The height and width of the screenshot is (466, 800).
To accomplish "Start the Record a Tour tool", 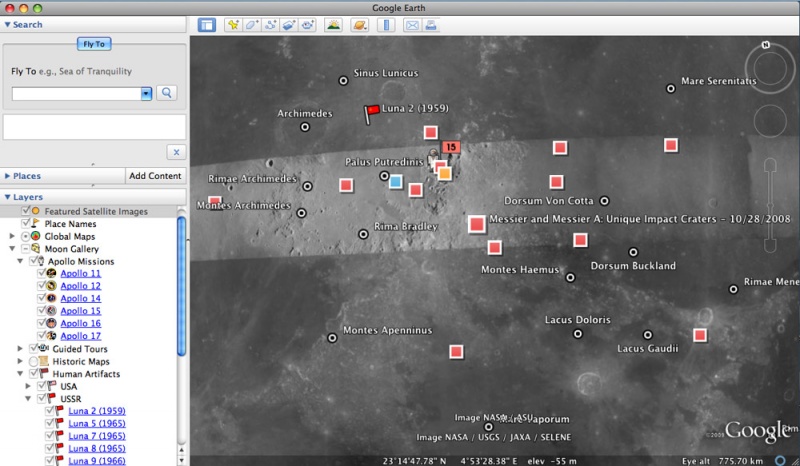I will pyautogui.click(x=307, y=25).
